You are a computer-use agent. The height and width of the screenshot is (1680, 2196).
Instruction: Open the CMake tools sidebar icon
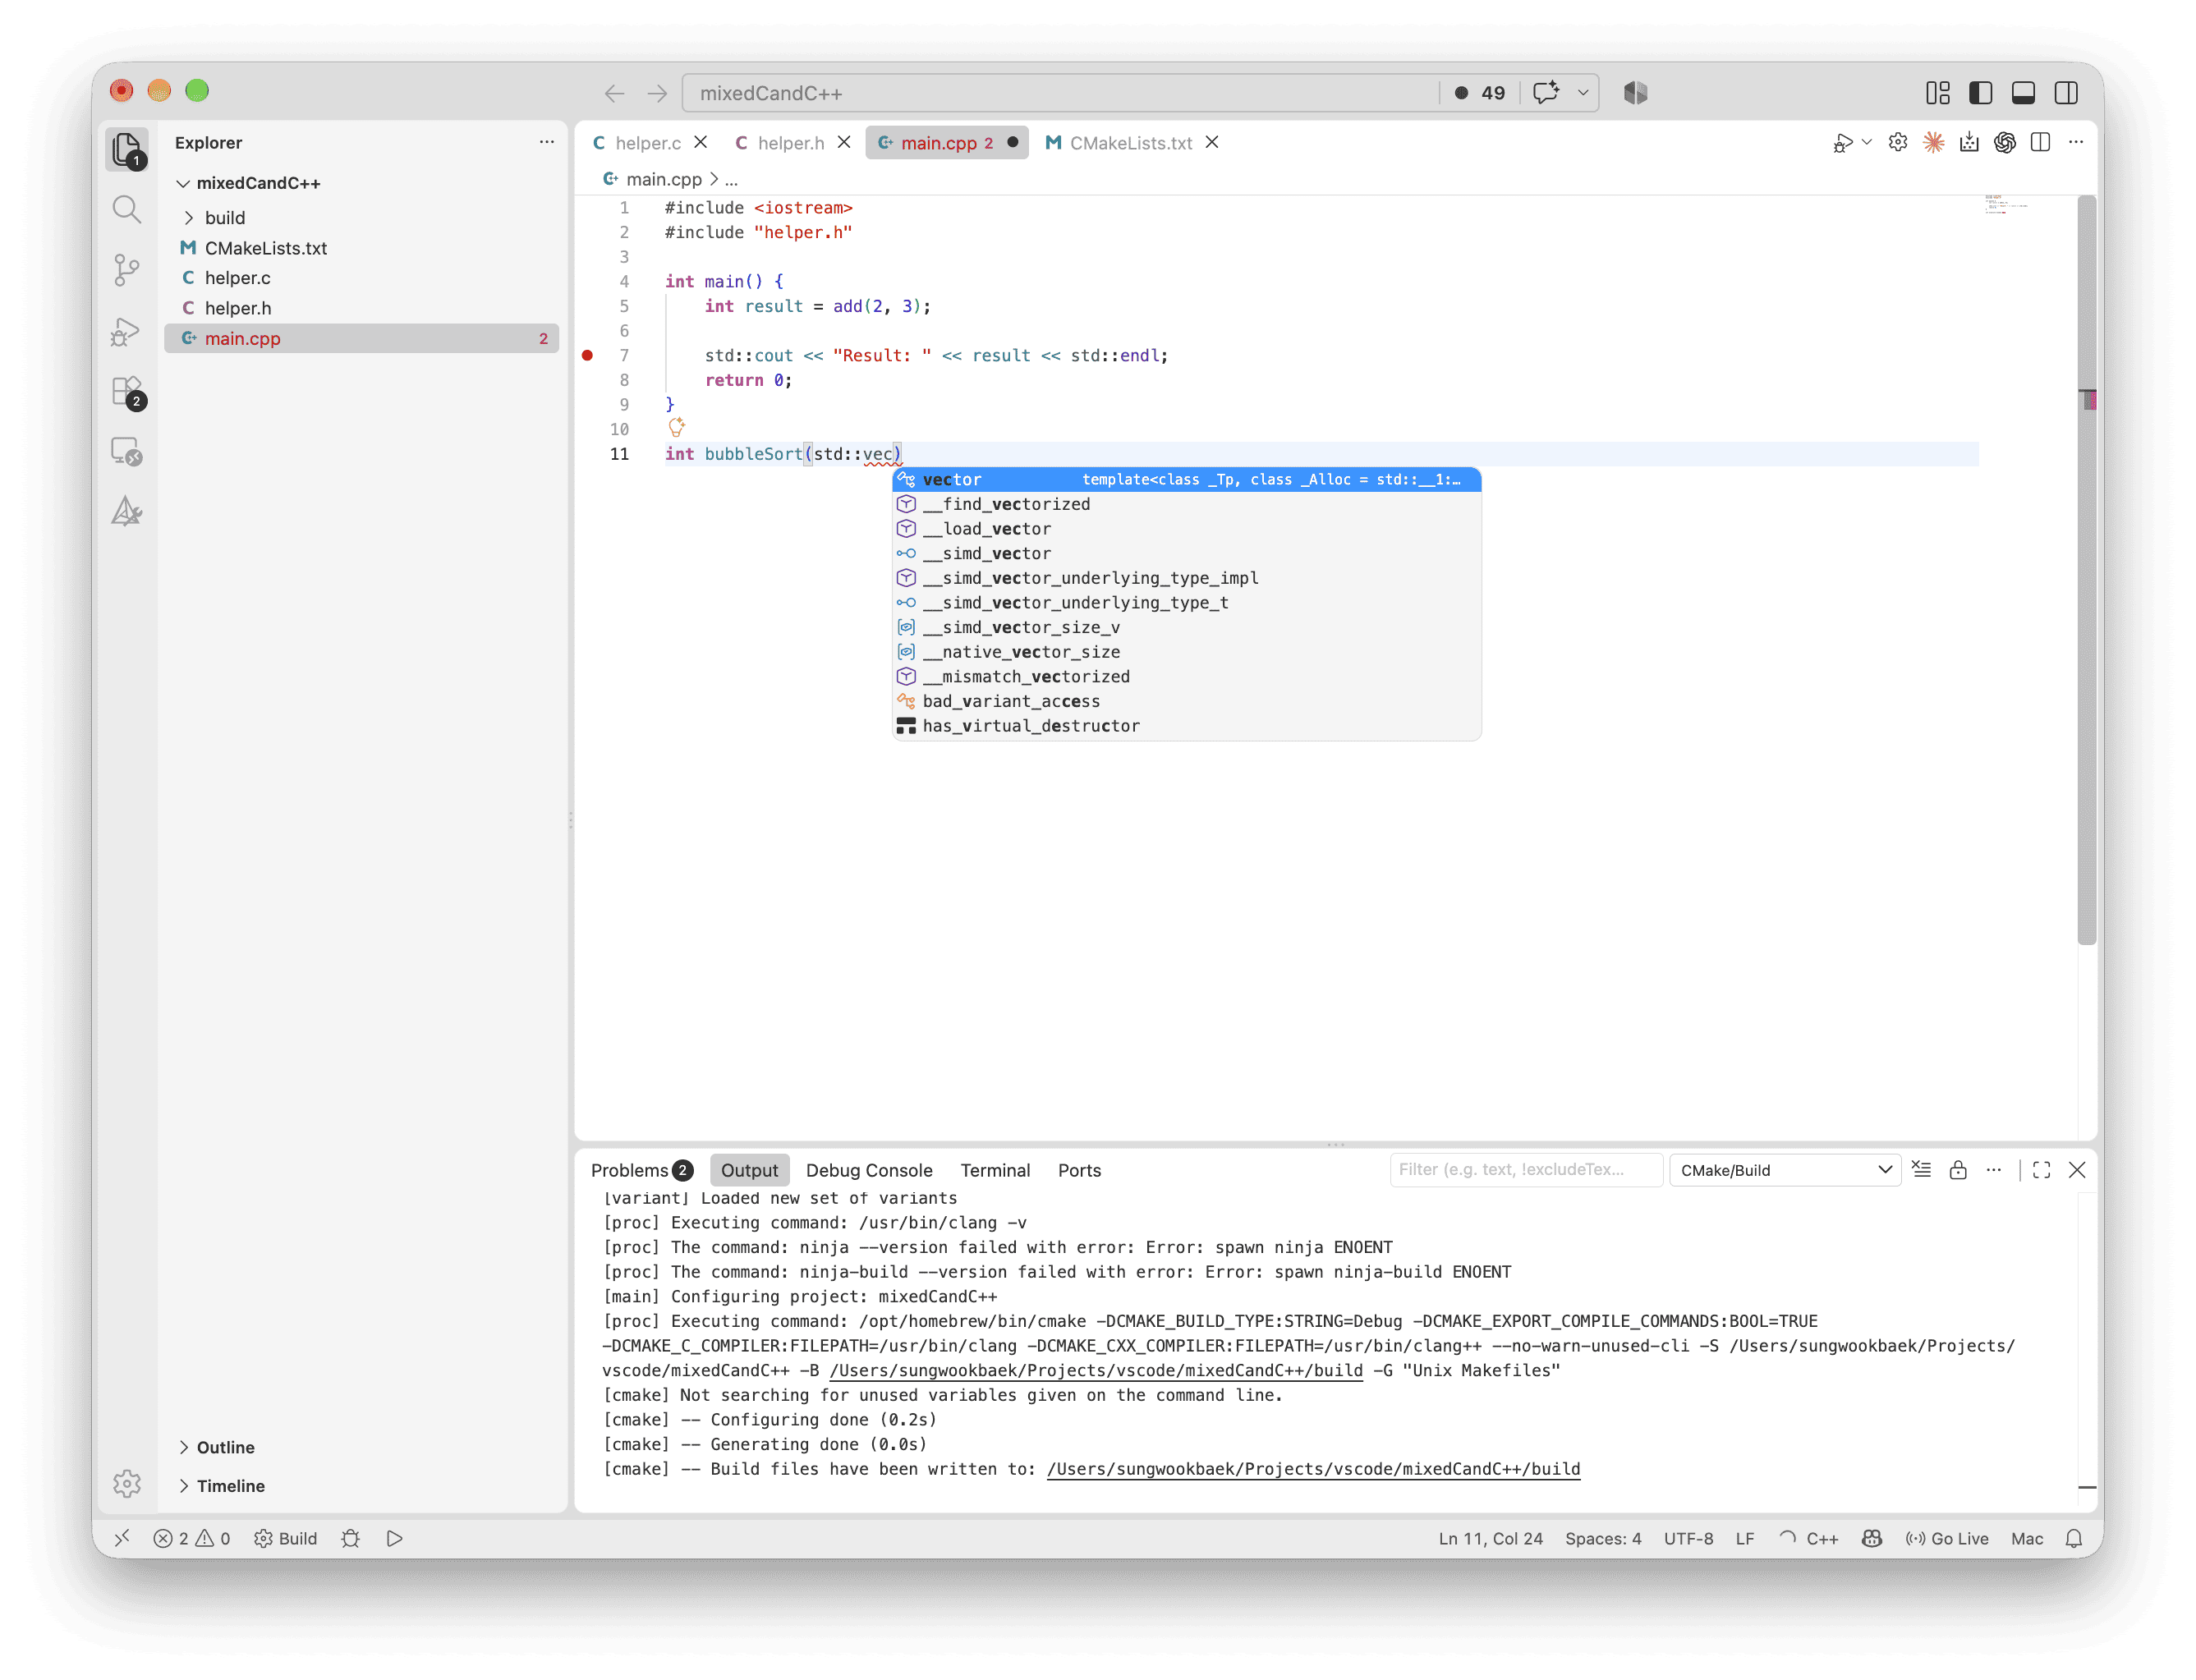coord(127,512)
